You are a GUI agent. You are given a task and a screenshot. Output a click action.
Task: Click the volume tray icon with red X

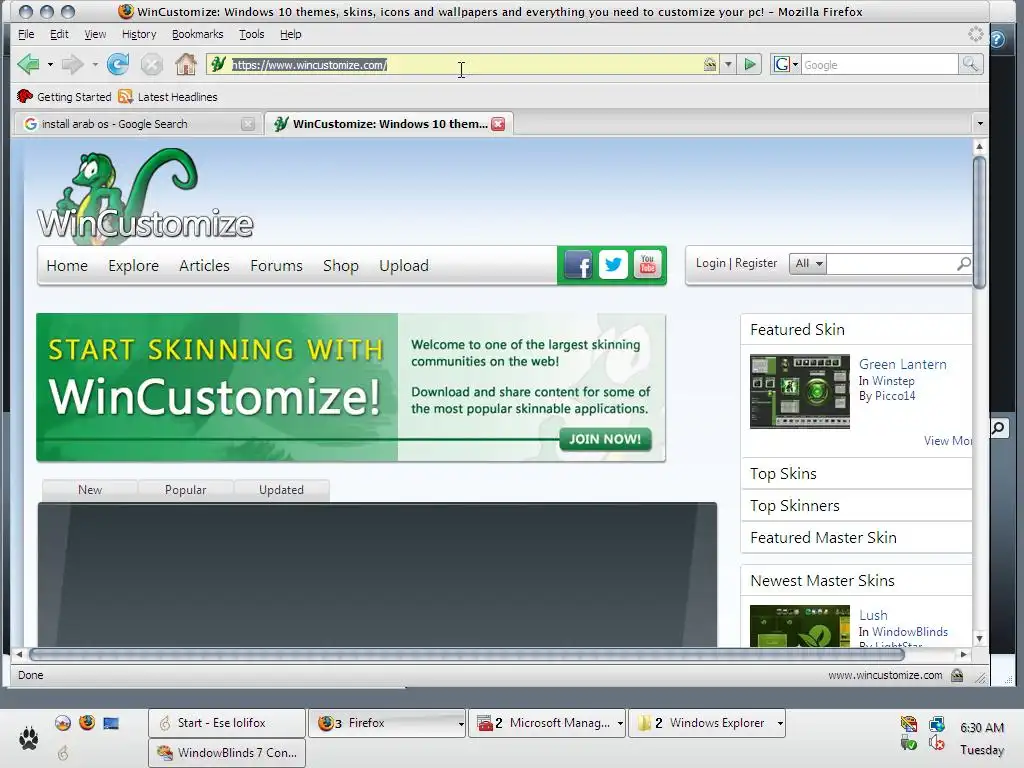point(936,743)
